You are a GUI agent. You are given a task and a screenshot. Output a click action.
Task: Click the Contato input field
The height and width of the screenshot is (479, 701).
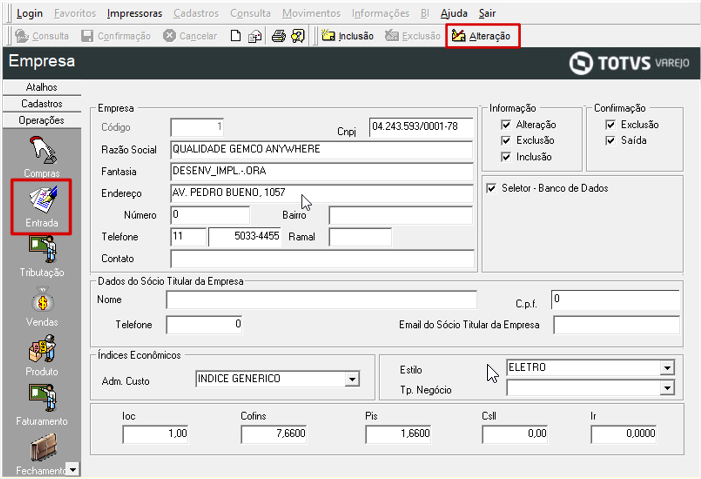click(322, 259)
